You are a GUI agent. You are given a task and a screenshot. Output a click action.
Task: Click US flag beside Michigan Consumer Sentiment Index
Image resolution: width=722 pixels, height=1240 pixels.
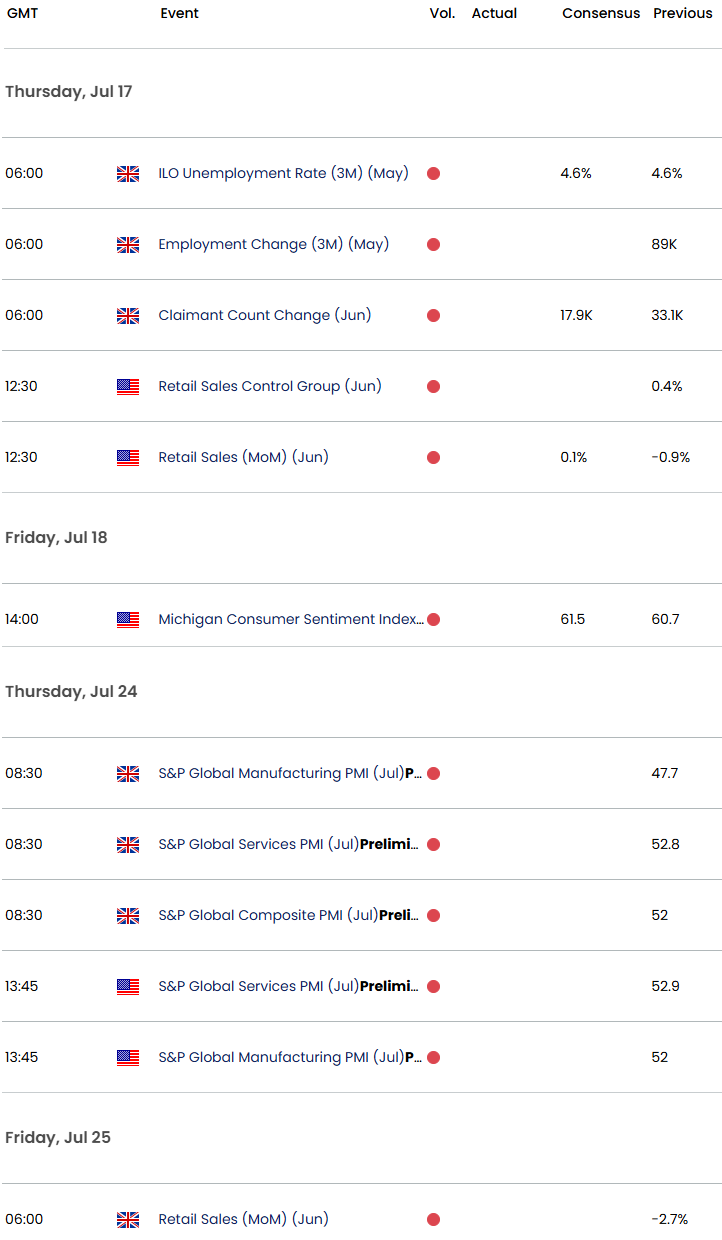pyautogui.click(x=128, y=620)
